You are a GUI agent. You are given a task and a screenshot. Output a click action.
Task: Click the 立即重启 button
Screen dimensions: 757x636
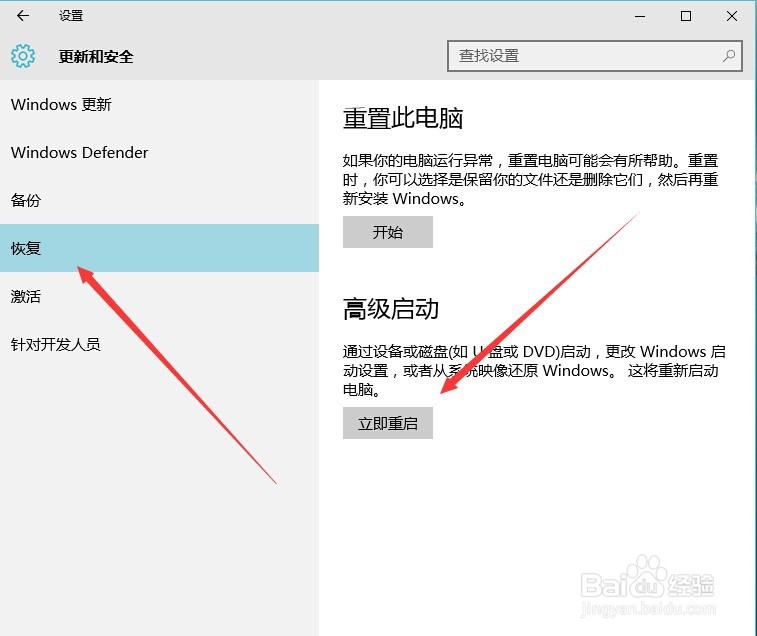[x=388, y=423]
